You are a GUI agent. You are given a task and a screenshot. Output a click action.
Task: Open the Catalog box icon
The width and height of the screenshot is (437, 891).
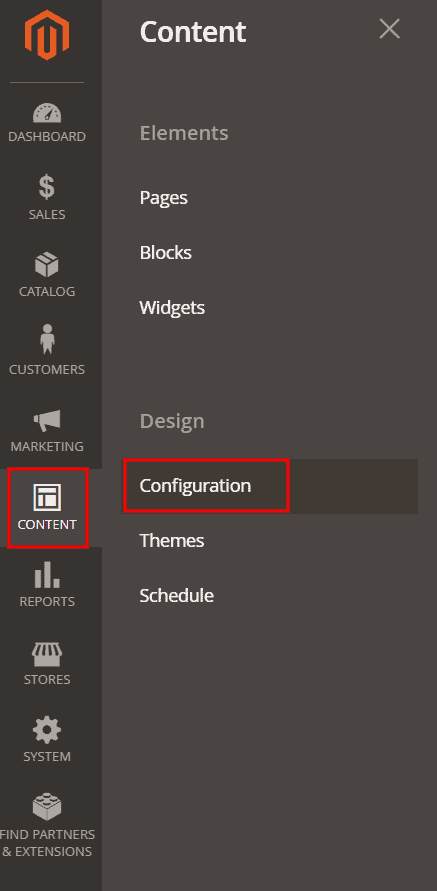[x=47, y=265]
